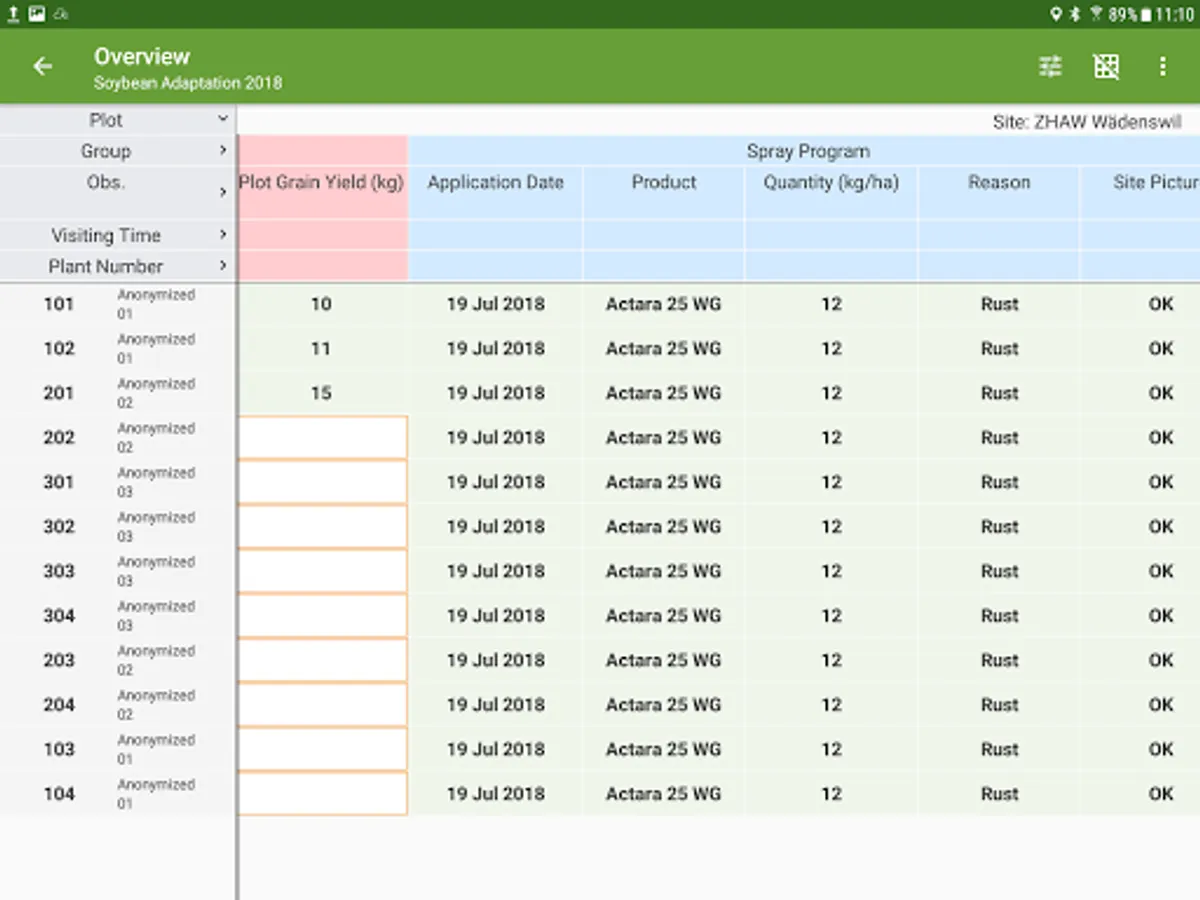Collapse the Plot header row
1200x900 pixels.
coord(222,119)
